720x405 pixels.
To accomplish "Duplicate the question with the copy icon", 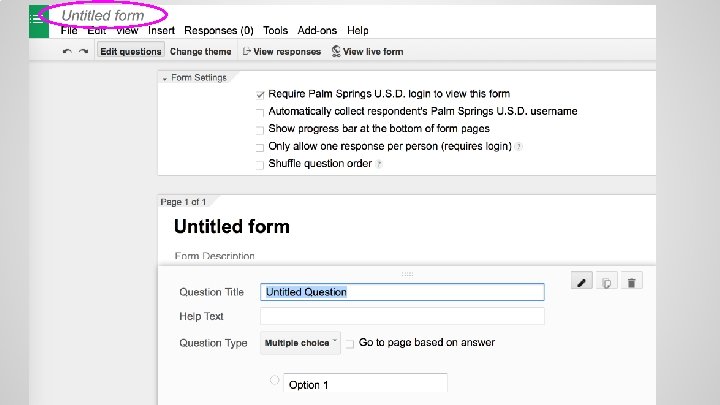I will 607,283.
